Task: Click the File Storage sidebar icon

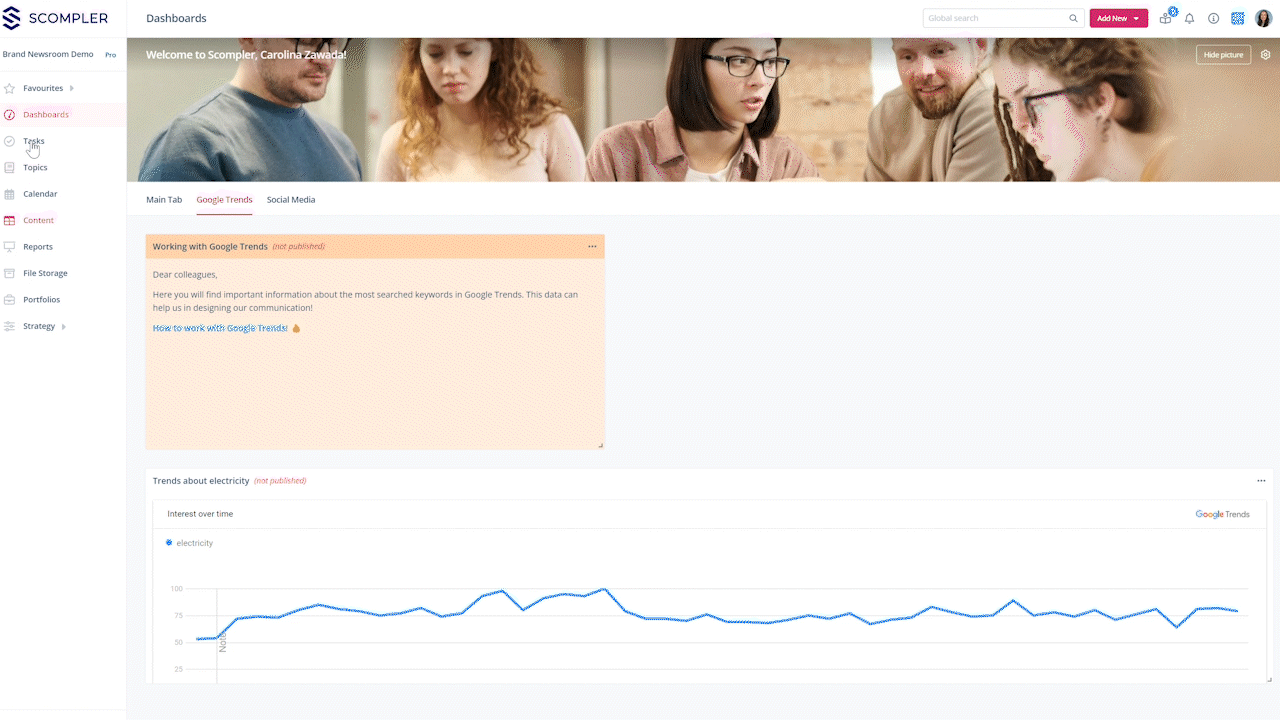Action: (10, 273)
